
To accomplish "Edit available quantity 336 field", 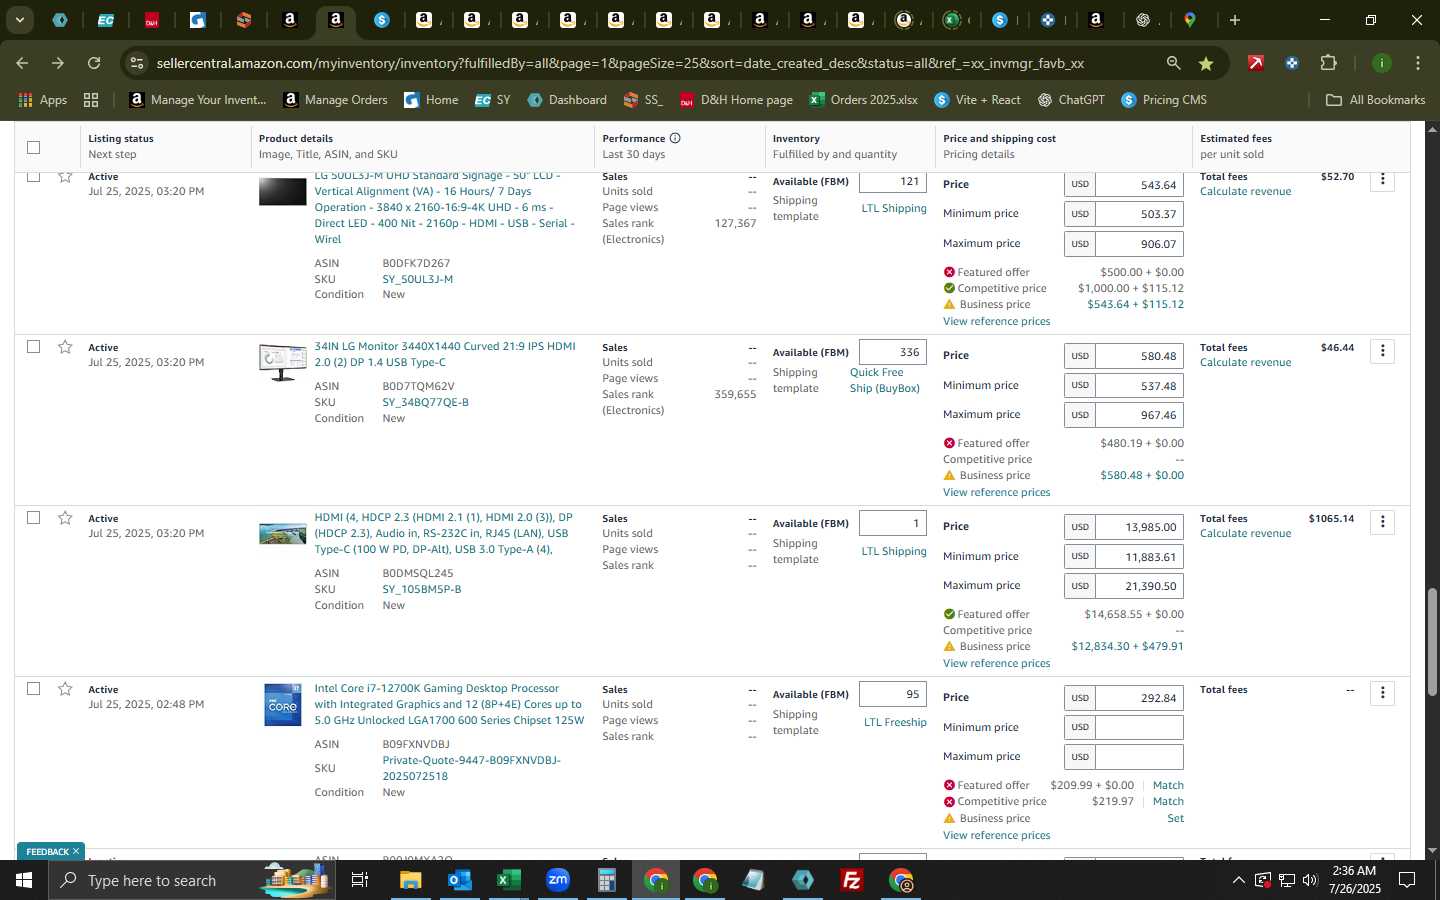I will click(893, 352).
